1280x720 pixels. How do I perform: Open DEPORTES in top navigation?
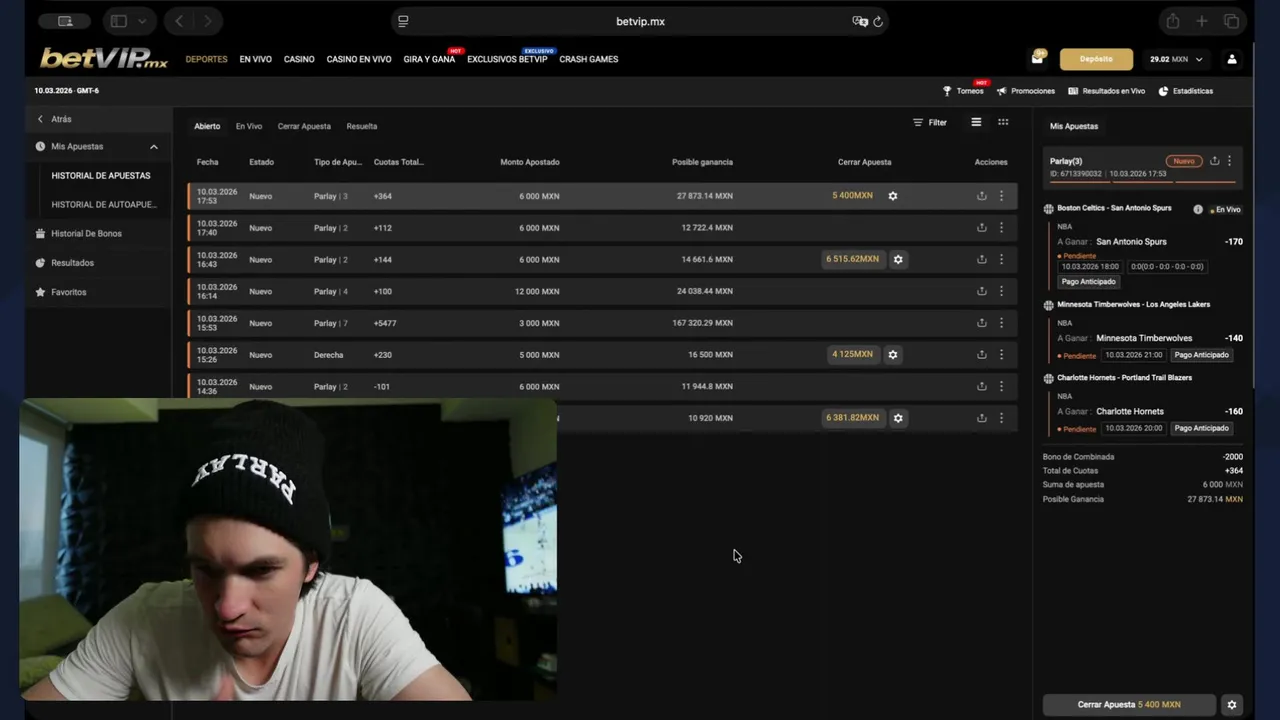click(x=206, y=59)
